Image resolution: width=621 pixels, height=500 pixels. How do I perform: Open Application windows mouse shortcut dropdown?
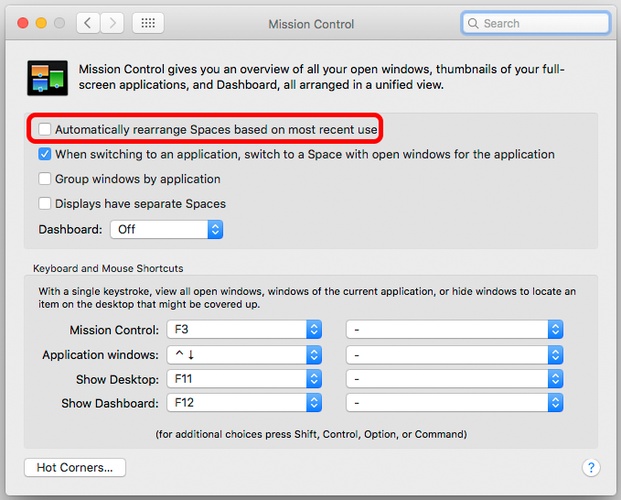tap(454, 355)
